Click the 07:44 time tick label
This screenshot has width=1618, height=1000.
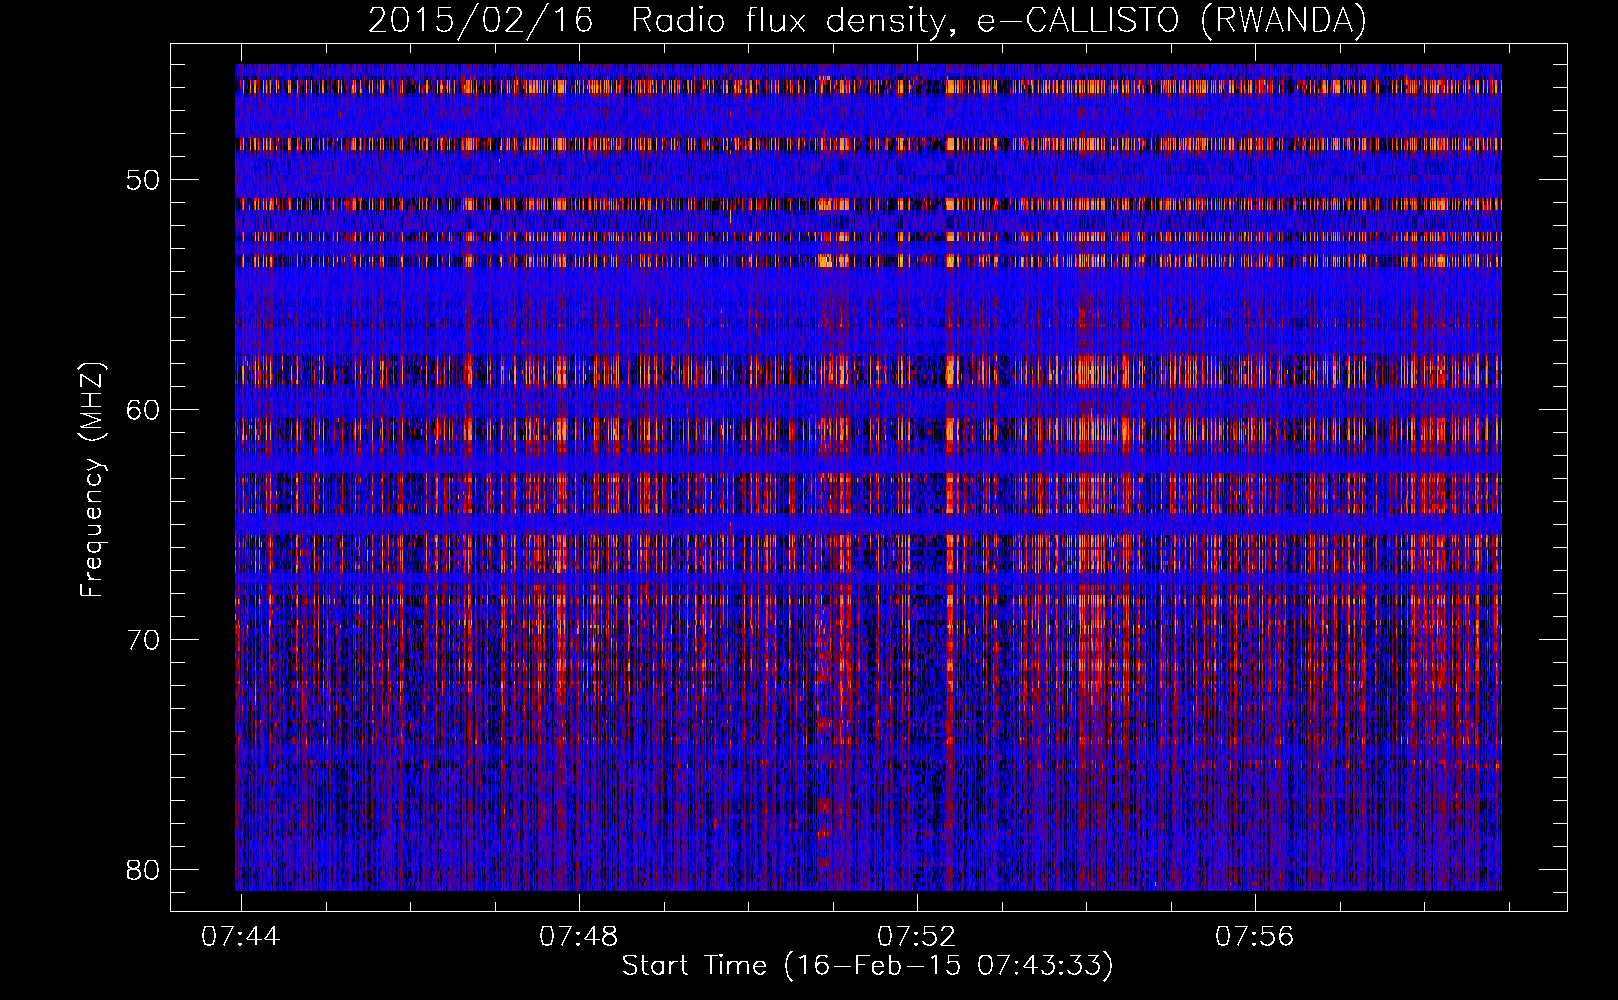(x=241, y=937)
